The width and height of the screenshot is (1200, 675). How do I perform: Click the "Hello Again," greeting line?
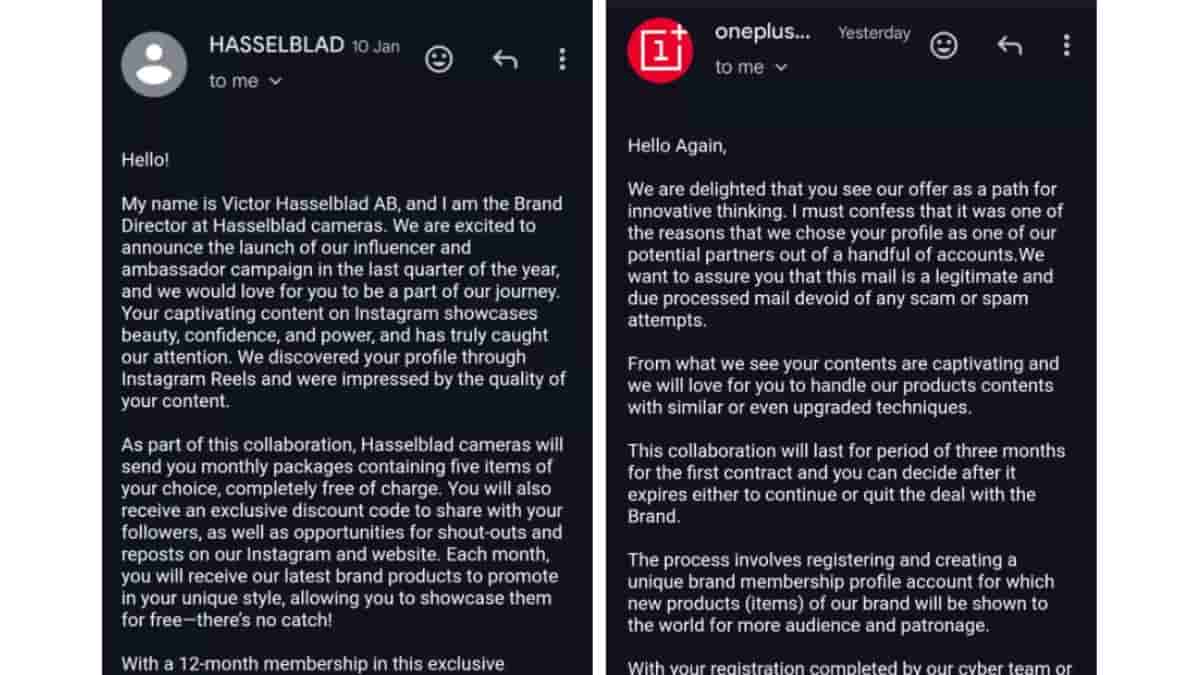[x=677, y=145]
